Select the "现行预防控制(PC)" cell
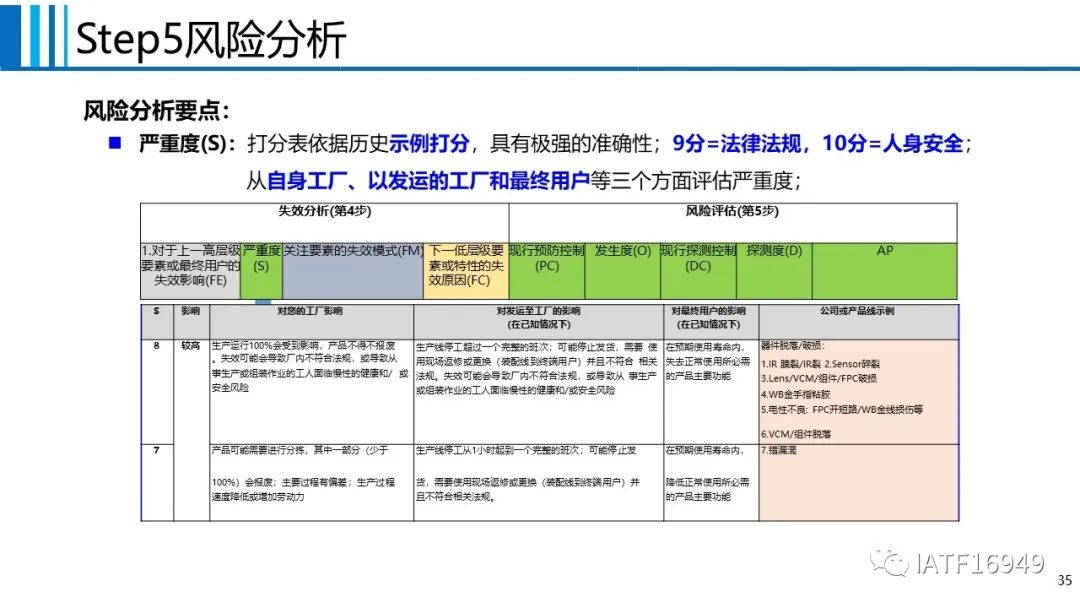This screenshot has width=1080, height=608. (x=547, y=271)
